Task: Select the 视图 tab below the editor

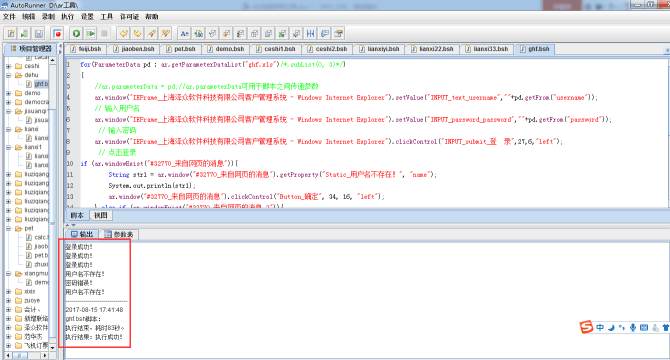Action: click(x=101, y=215)
